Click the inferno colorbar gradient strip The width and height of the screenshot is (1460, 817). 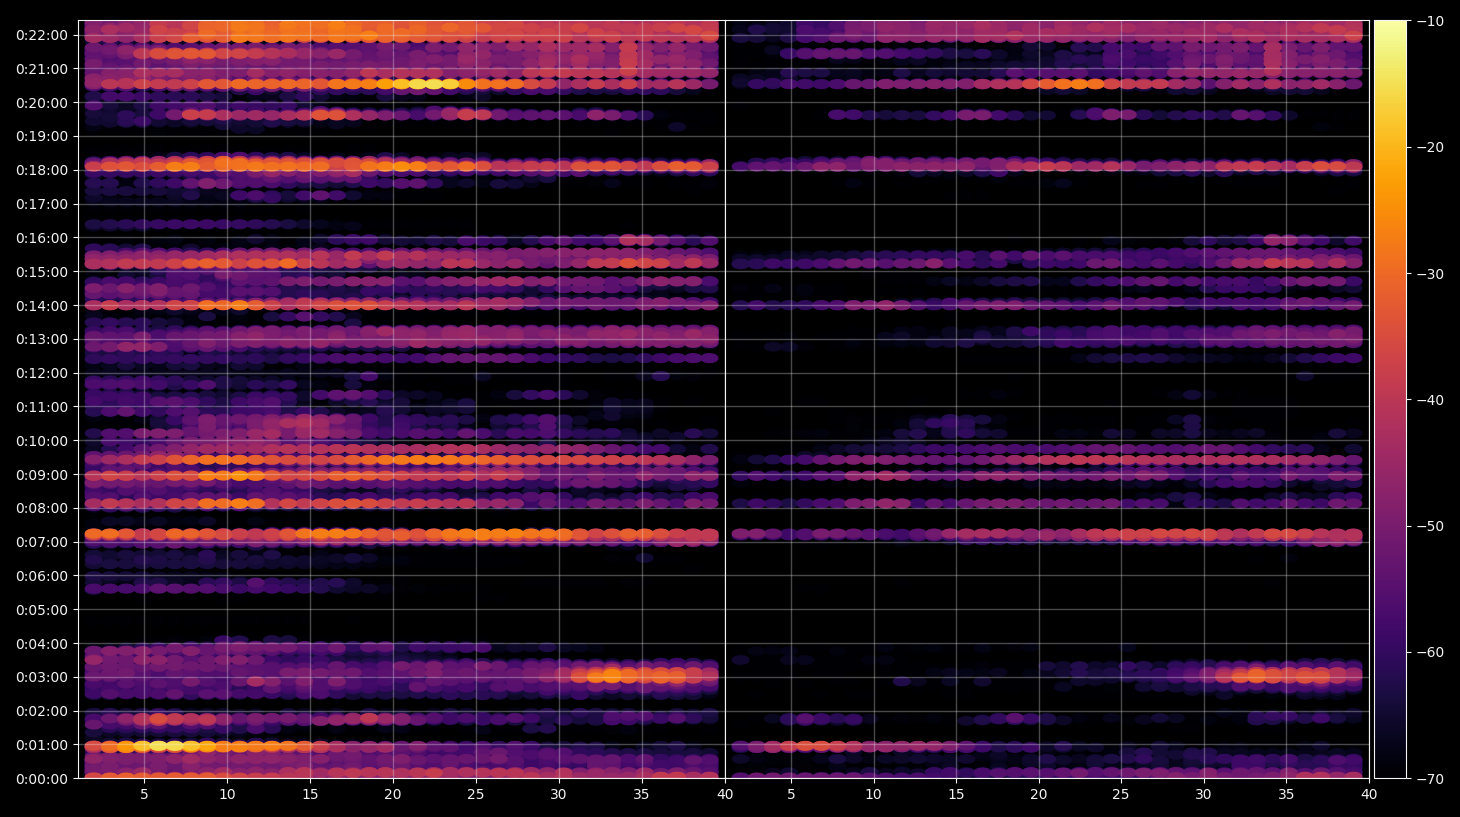tap(1390, 399)
